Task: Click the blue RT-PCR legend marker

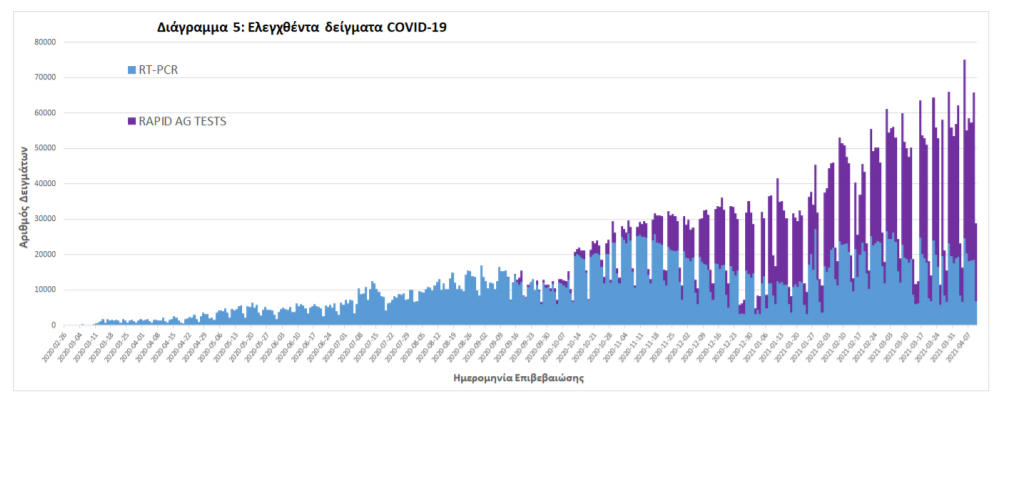Action: 132,70
